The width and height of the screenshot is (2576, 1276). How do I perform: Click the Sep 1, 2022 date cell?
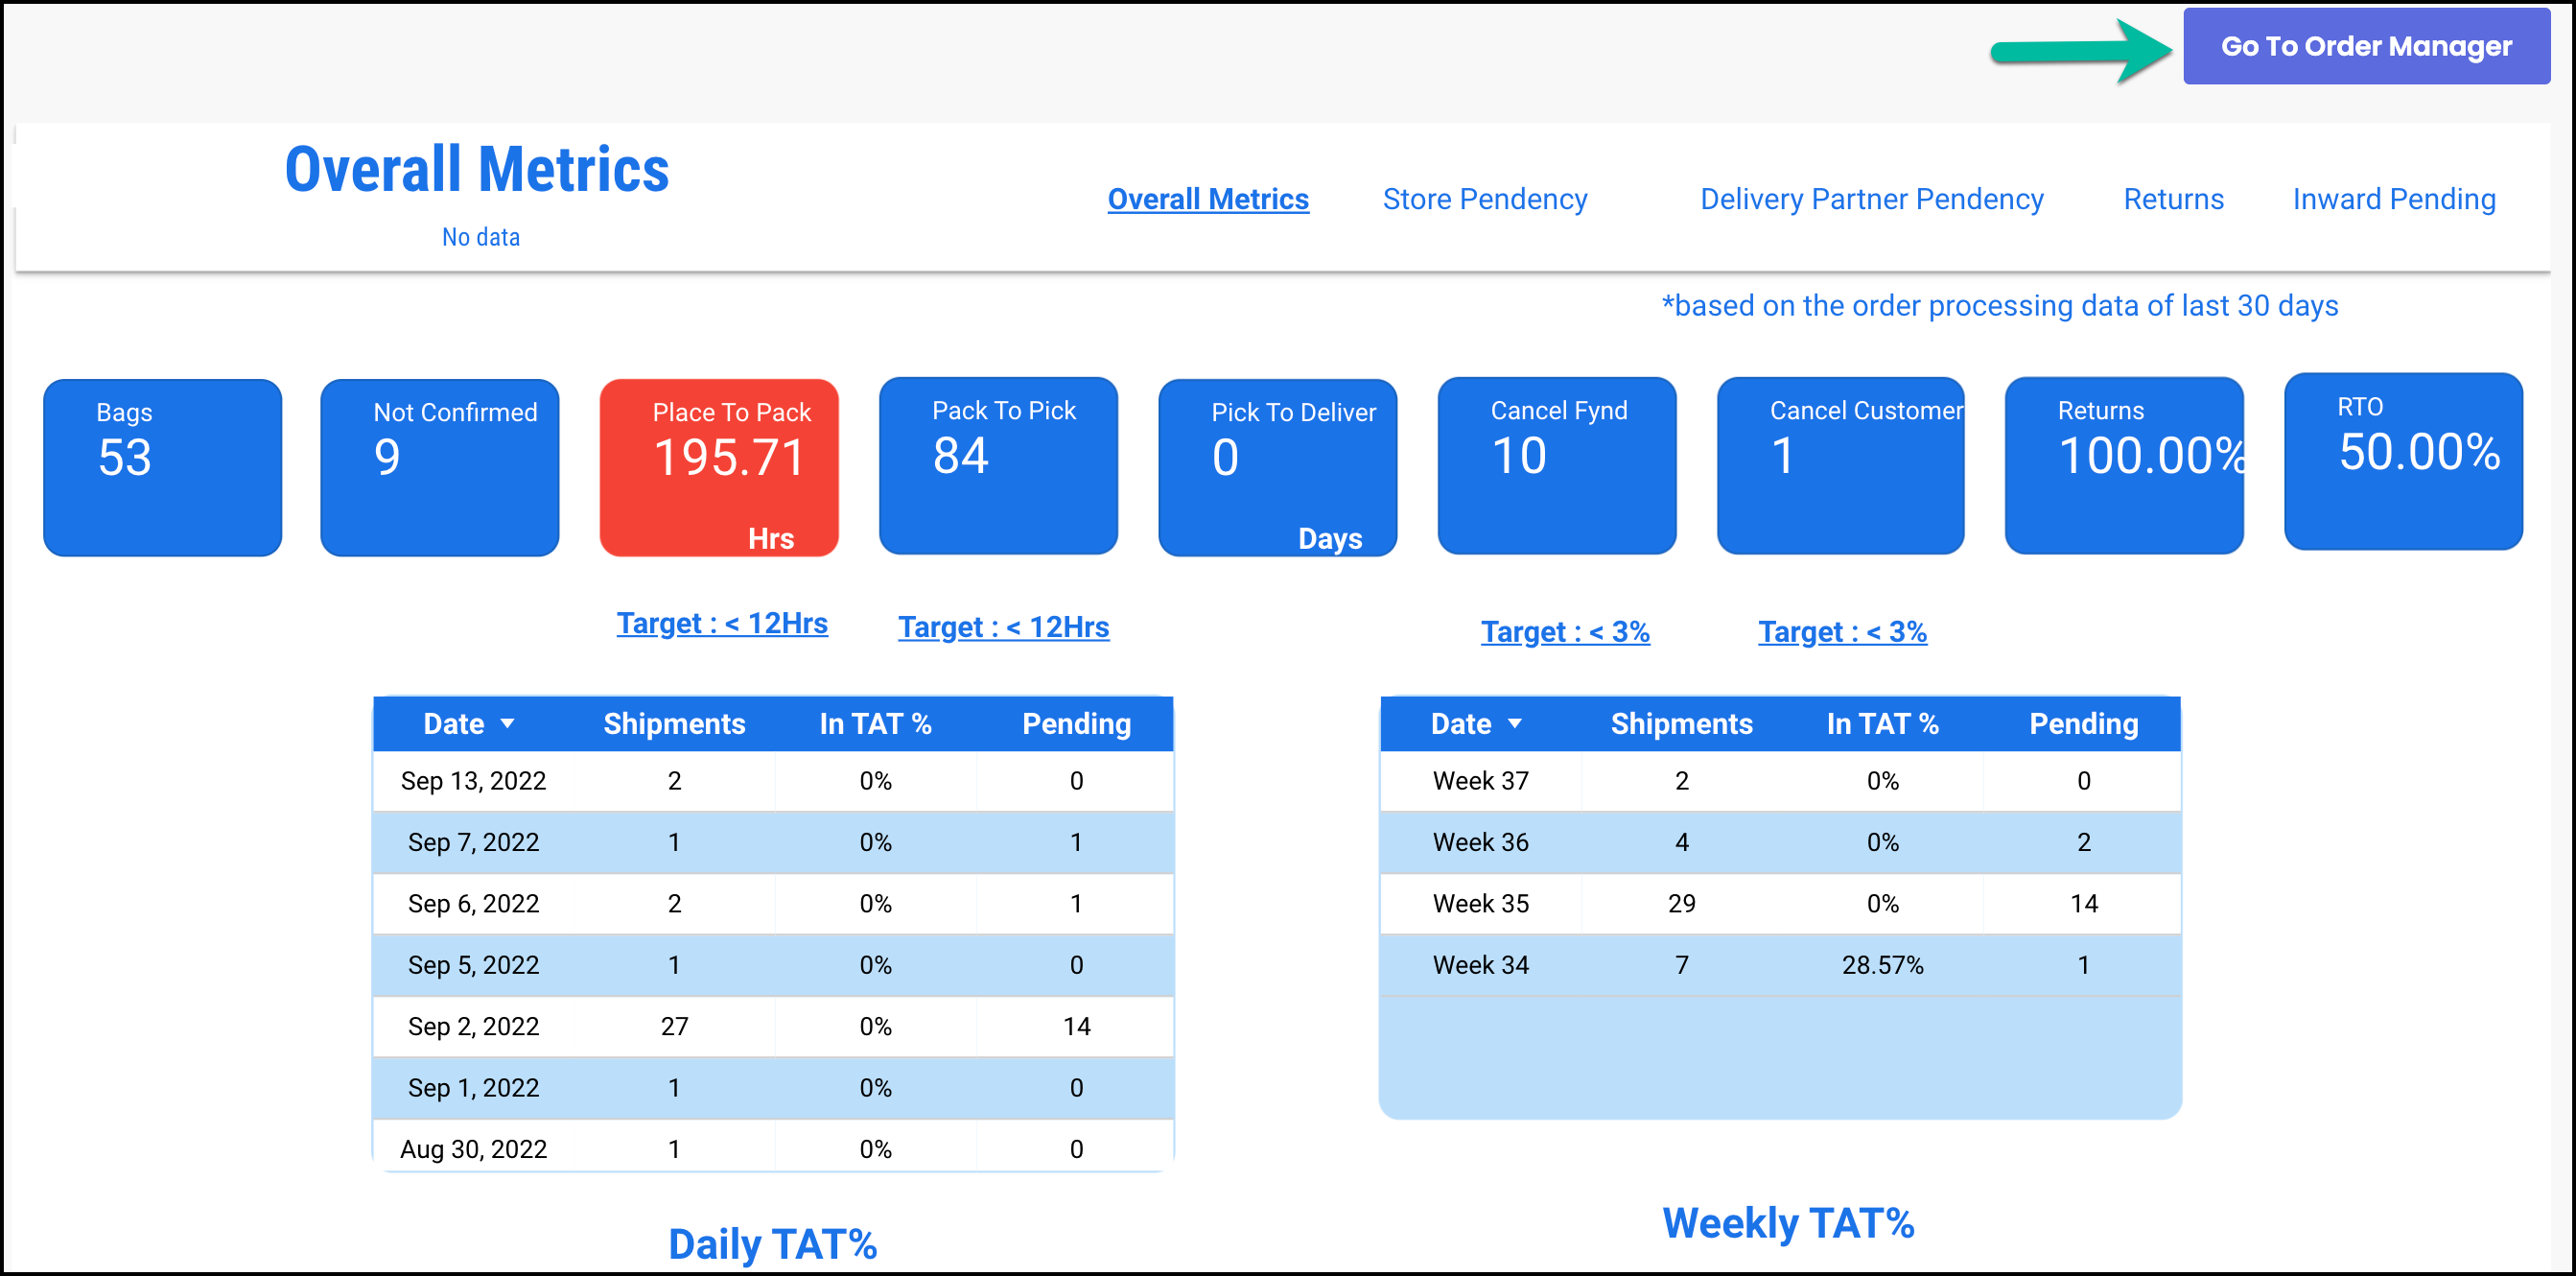pyautogui.click(x=473, y=1087)
